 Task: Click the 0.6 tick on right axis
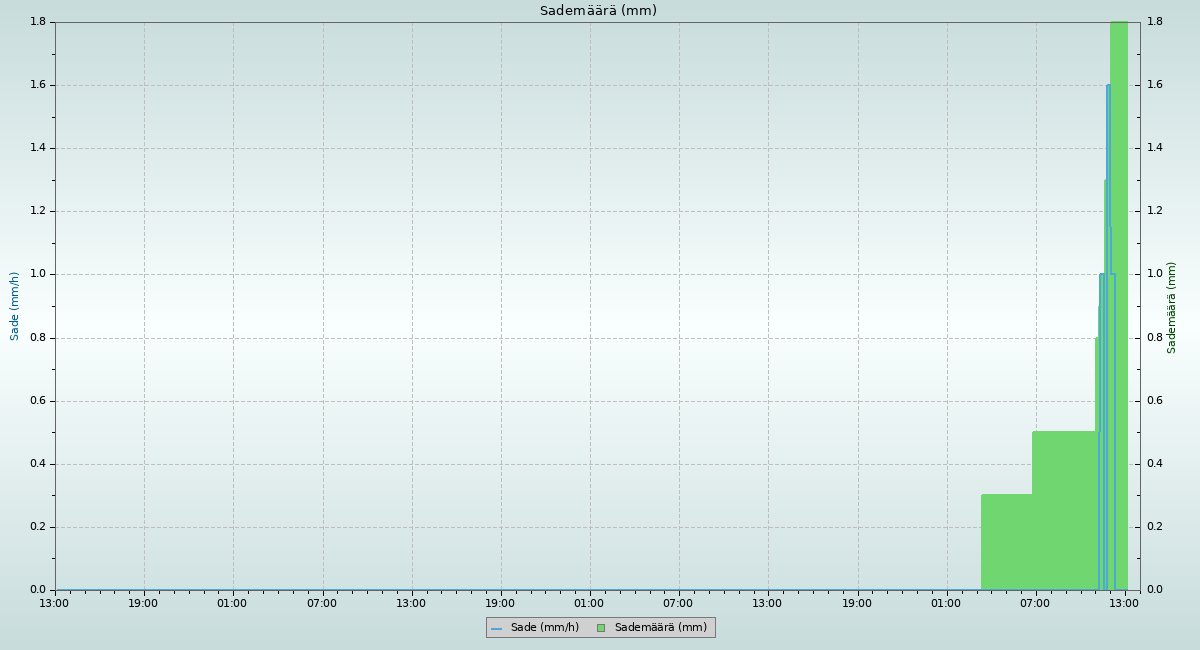pyautogui.click(x=1155, y=401)
